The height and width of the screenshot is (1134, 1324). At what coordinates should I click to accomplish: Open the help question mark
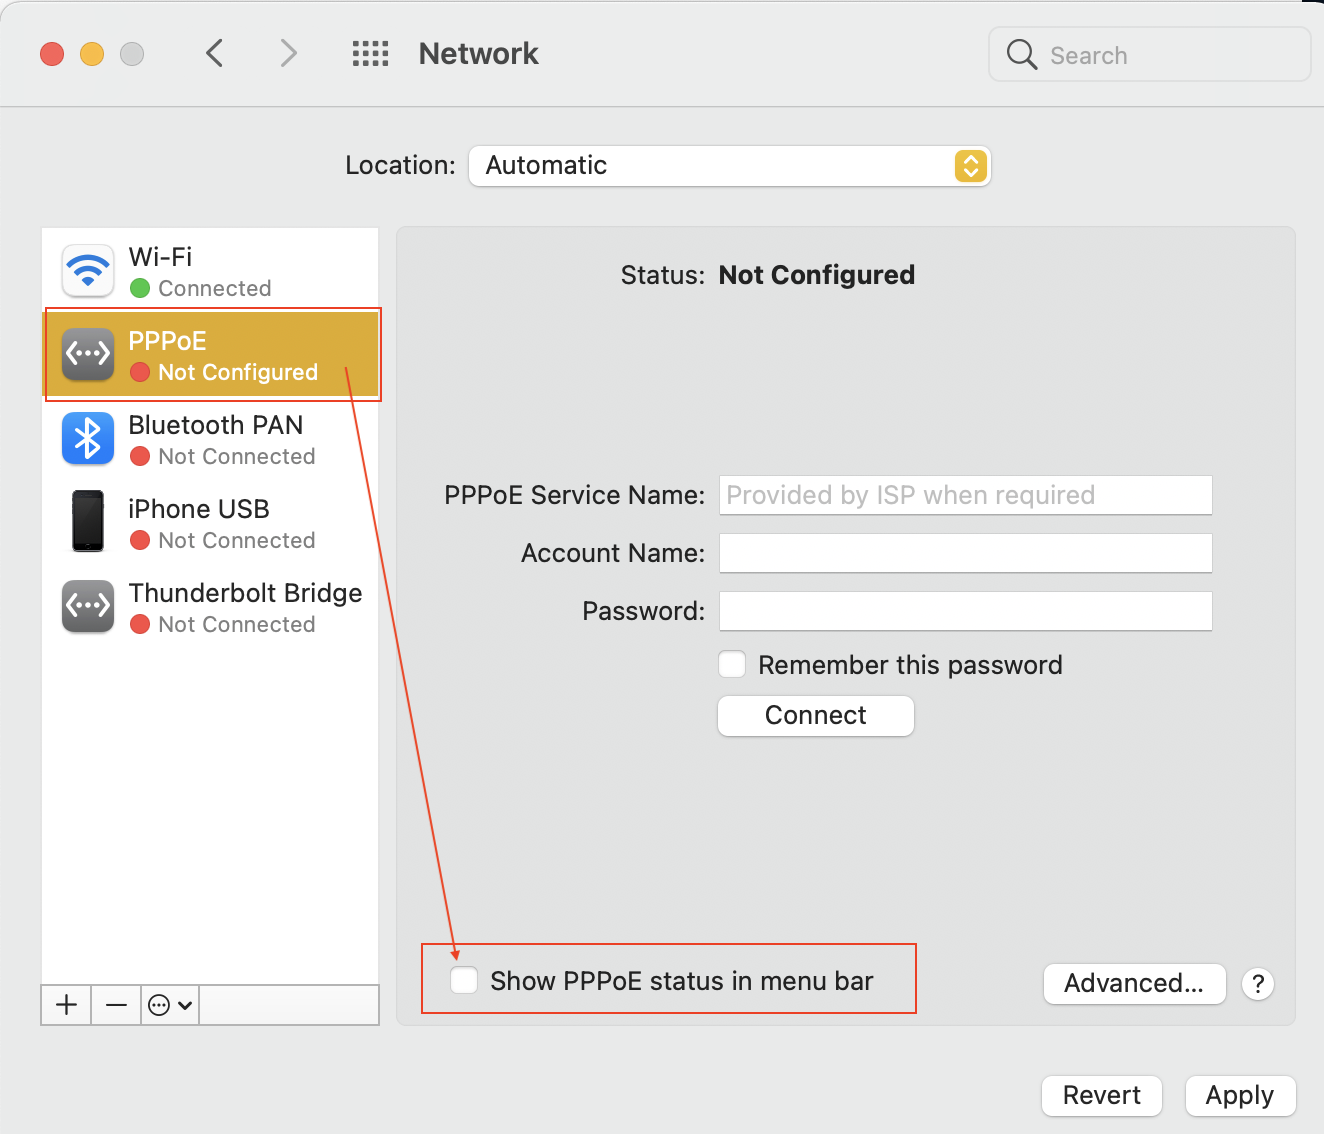click(x=1258, y=984)
